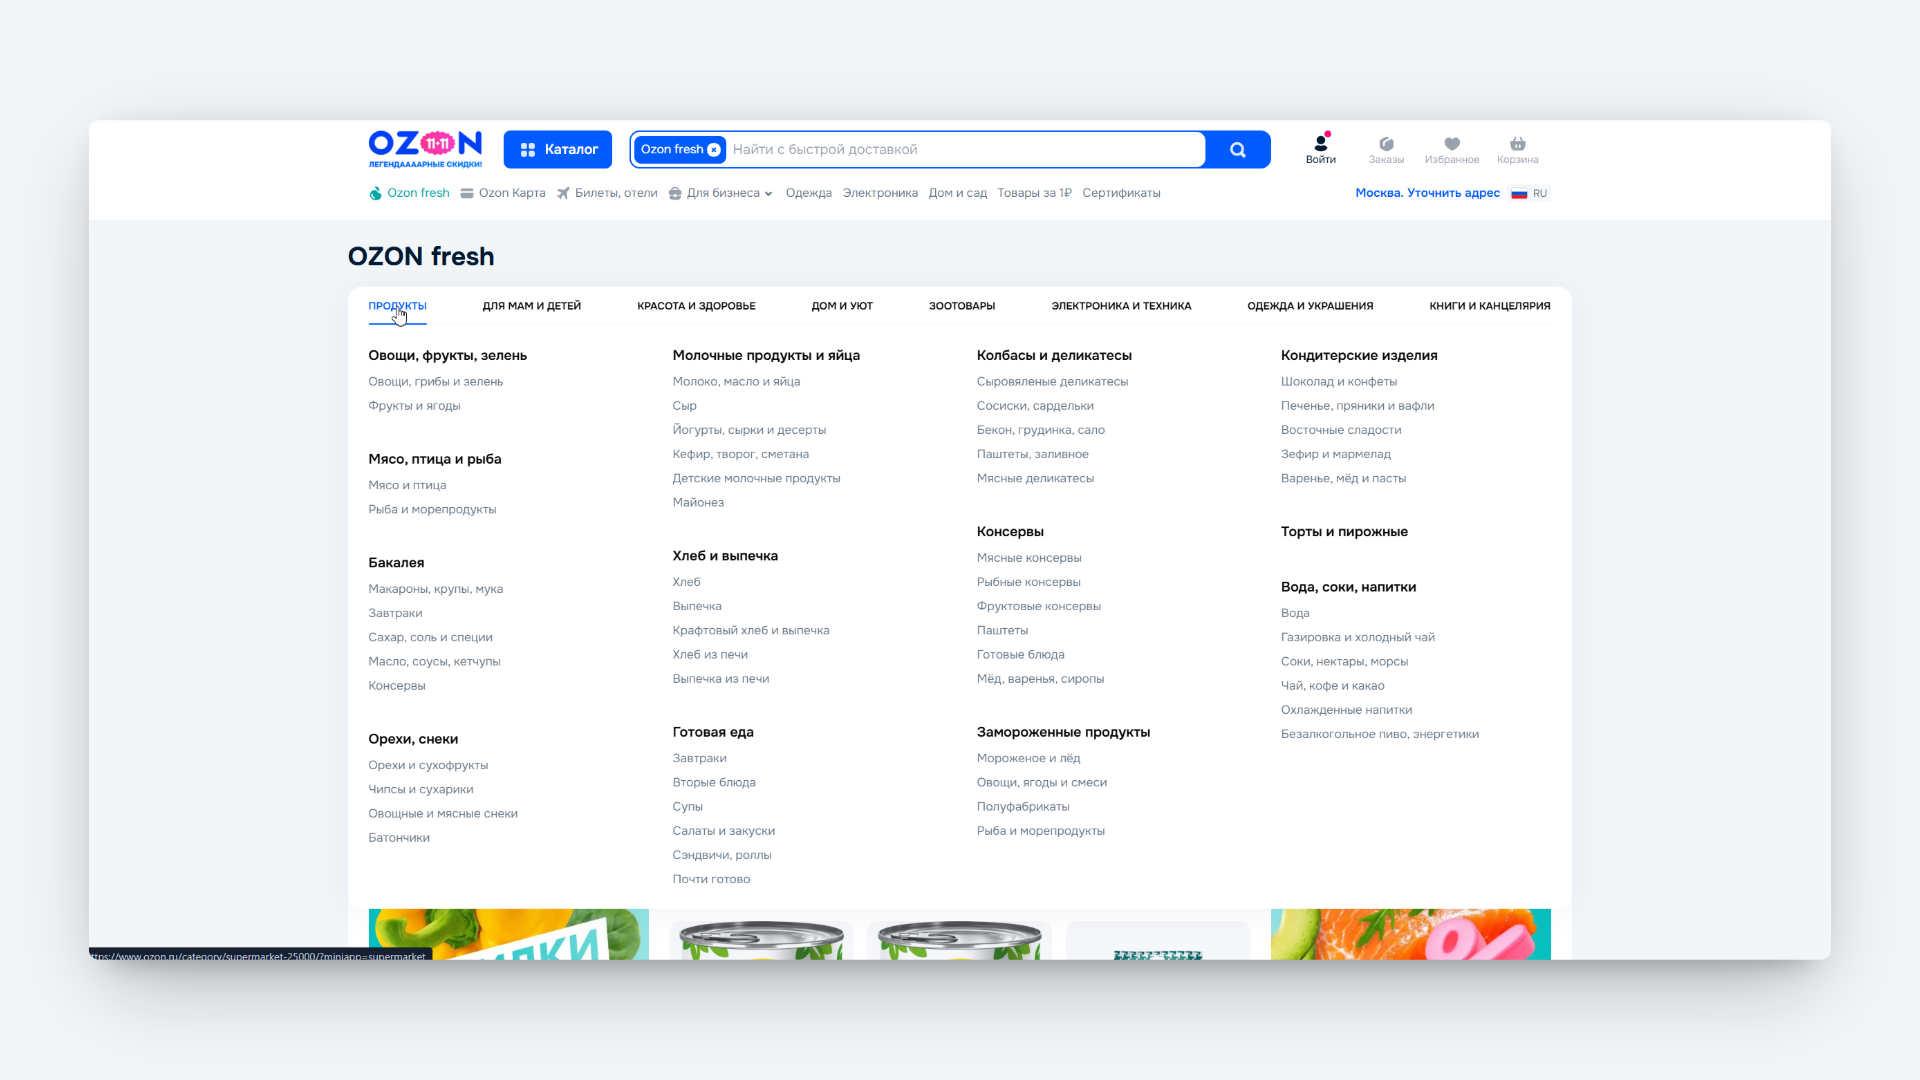Viewport: 1920px width, 1080px height.
Task: Click Москва. Уточнить адрес link
Action: click(1427, 193)
